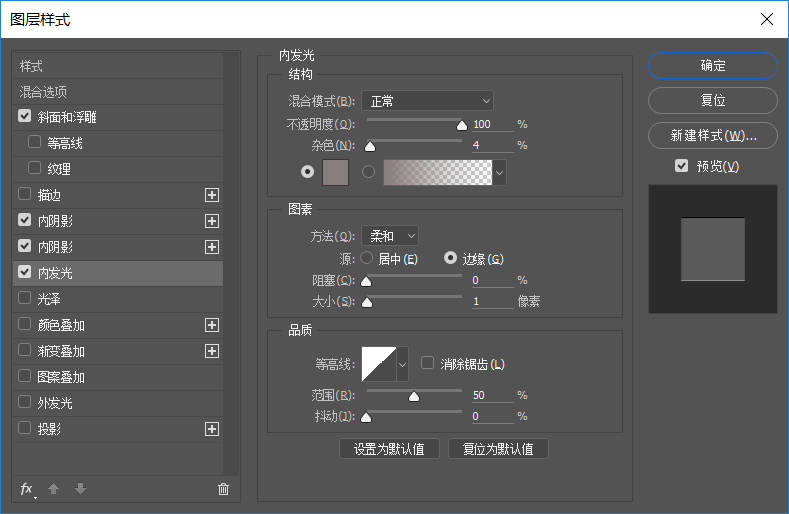Image resolution: width=789 pixels, height=514 pixels.
Task: Click the move effect up arrow
Action: (x=54, y=489)
